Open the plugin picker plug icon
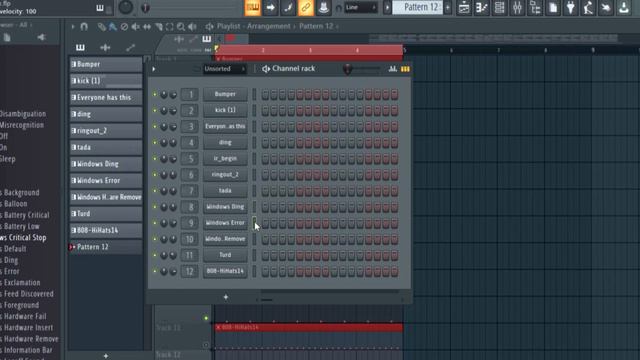 (x=571, y=7)
